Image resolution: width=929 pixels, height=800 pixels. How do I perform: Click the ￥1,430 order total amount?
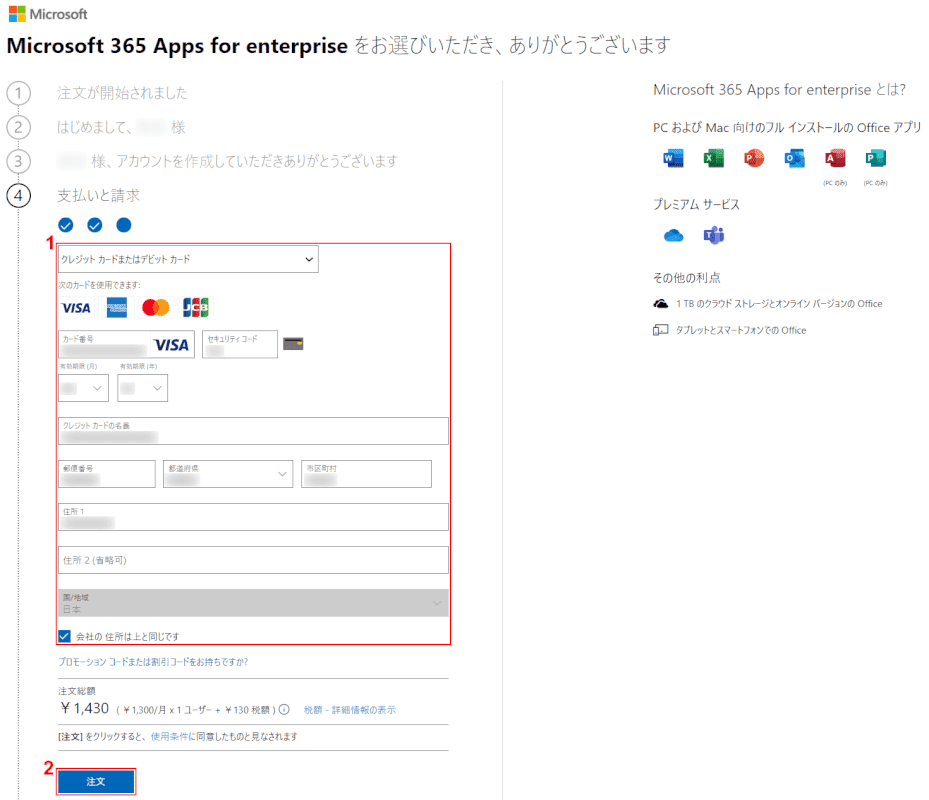pyautogui.click(x=84, y=708)
